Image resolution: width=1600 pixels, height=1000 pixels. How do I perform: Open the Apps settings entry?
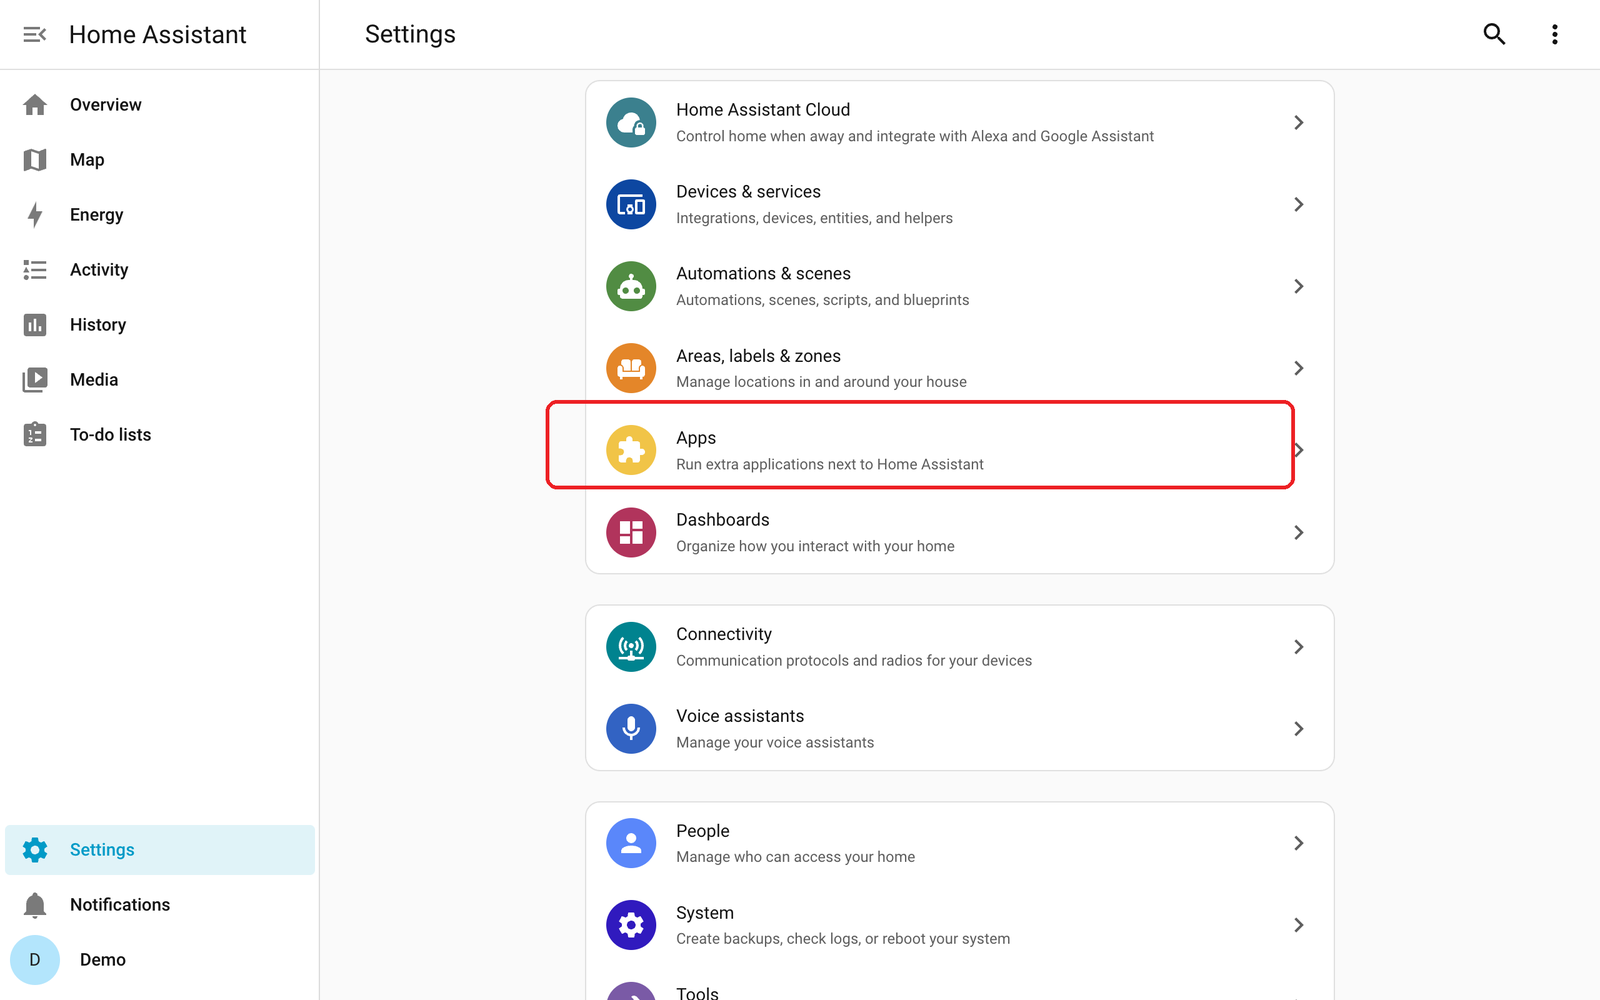click(x=960, y=450)
